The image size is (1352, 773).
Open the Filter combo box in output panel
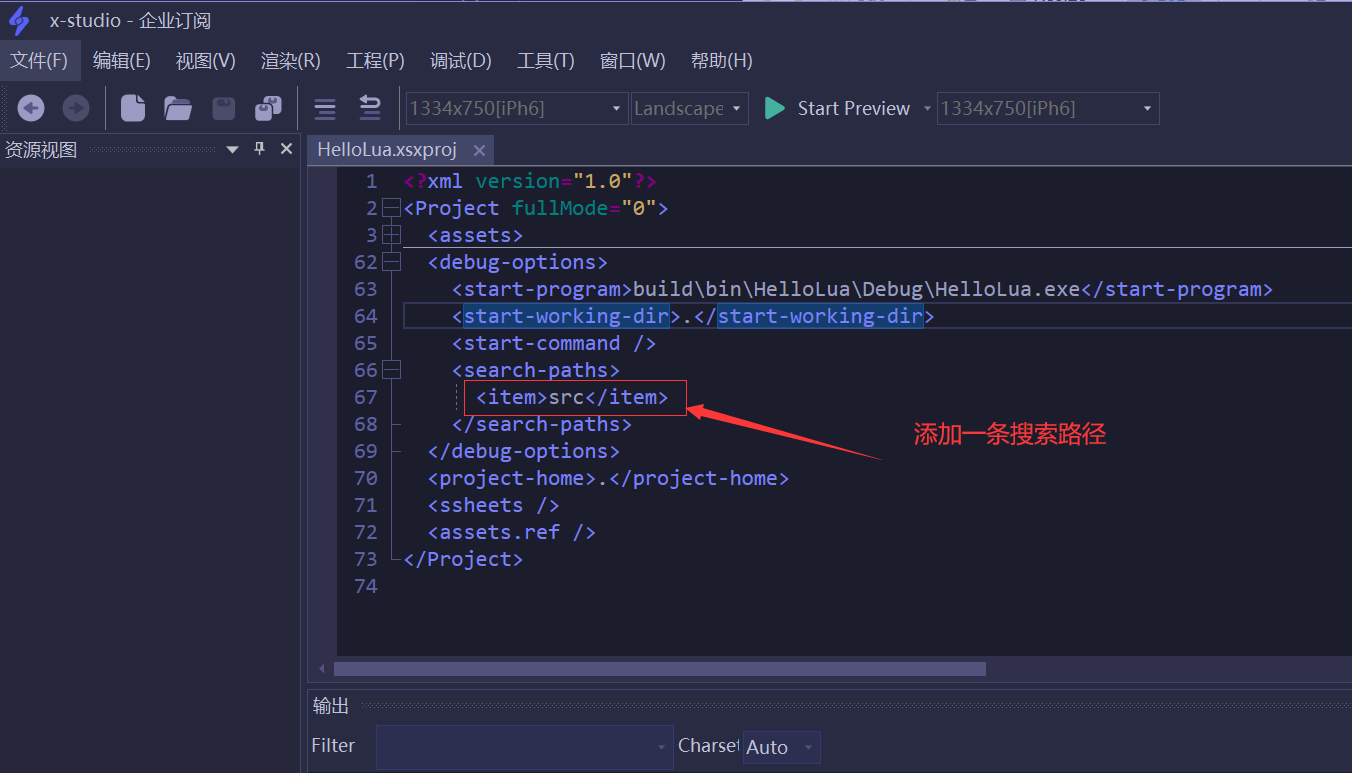[x=525, y=747]
